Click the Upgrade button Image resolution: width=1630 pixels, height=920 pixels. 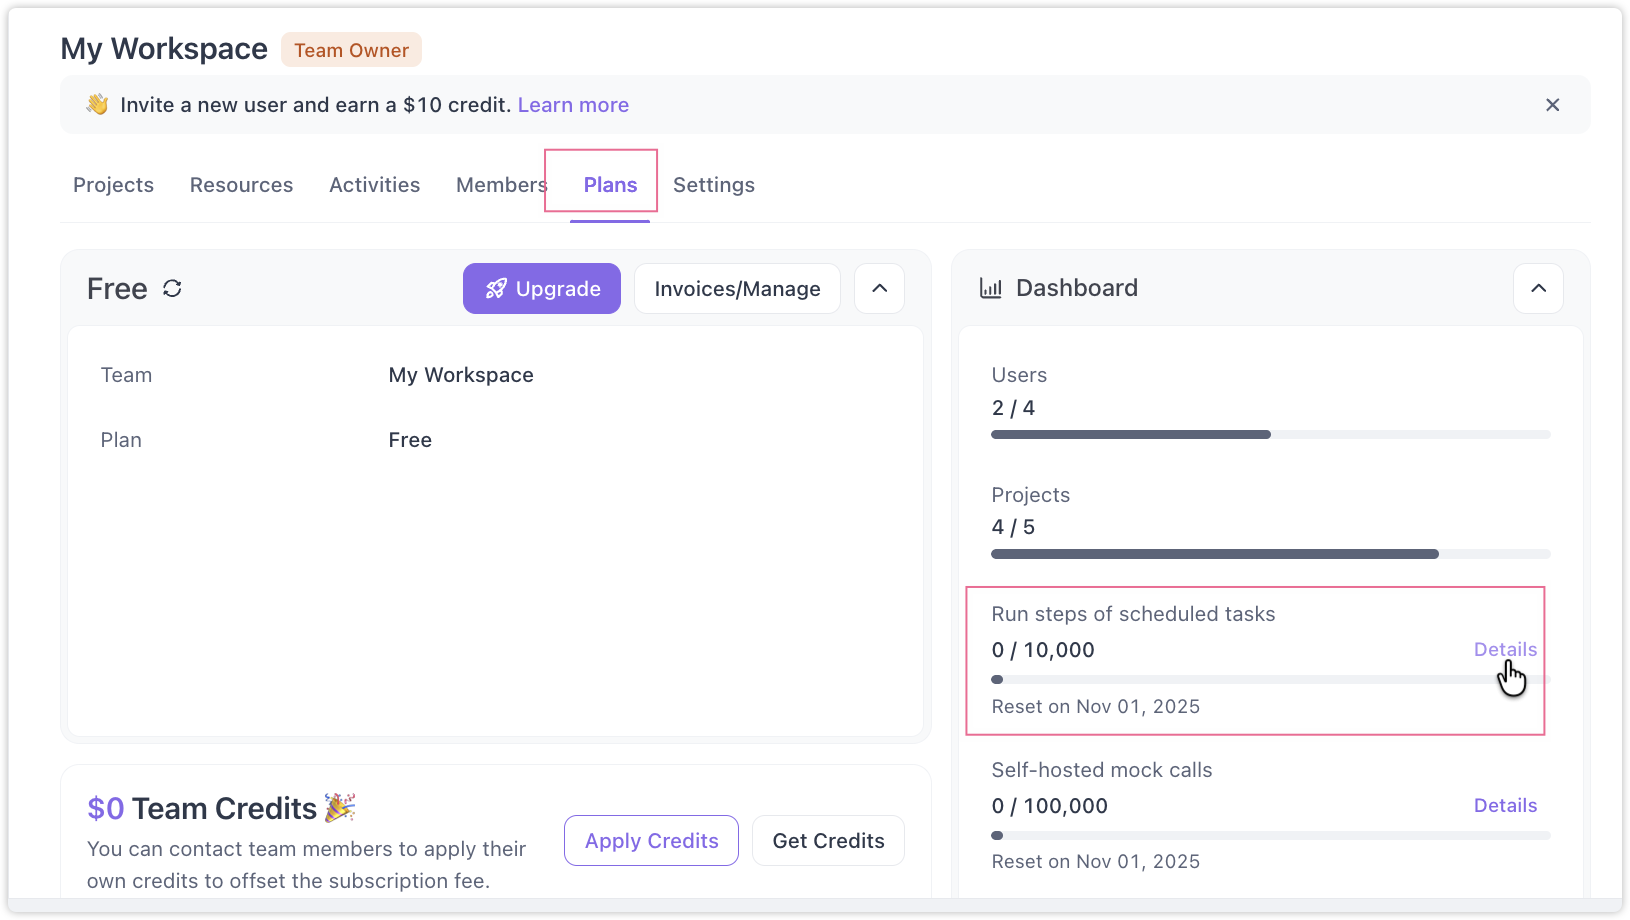tap(541, 289)
